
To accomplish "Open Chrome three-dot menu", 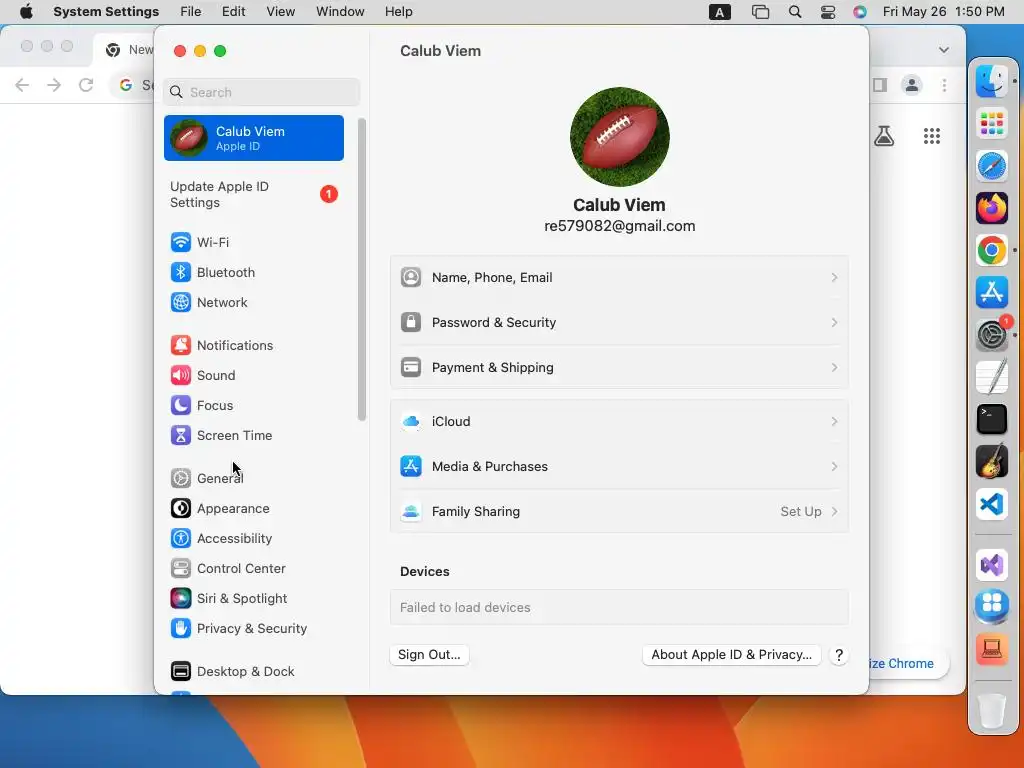I will pos(944,85).
